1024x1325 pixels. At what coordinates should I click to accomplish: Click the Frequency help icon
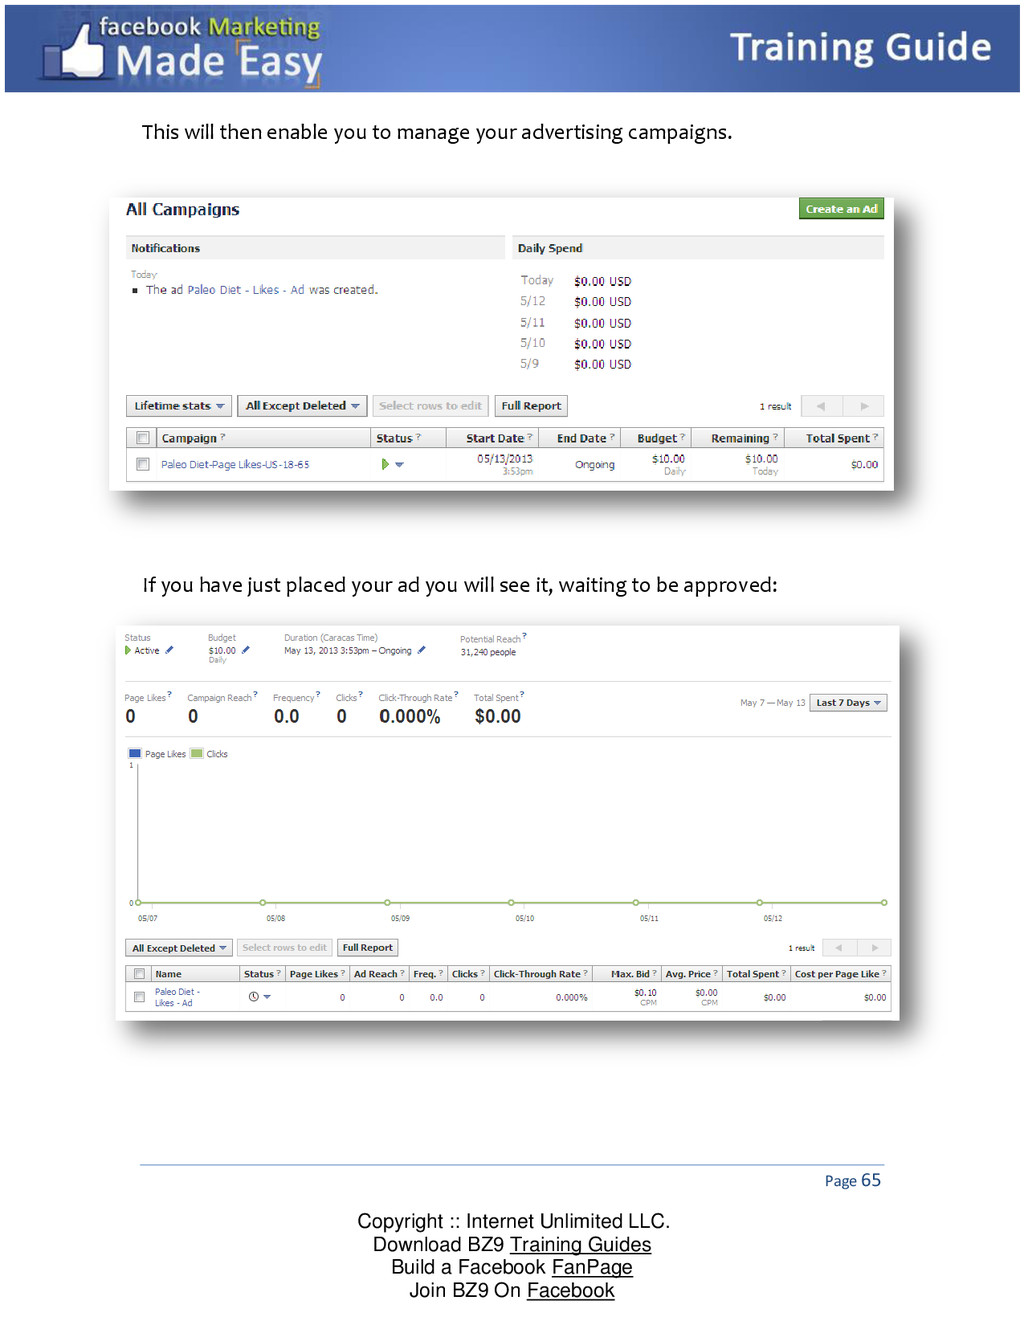tap(318, 694)
